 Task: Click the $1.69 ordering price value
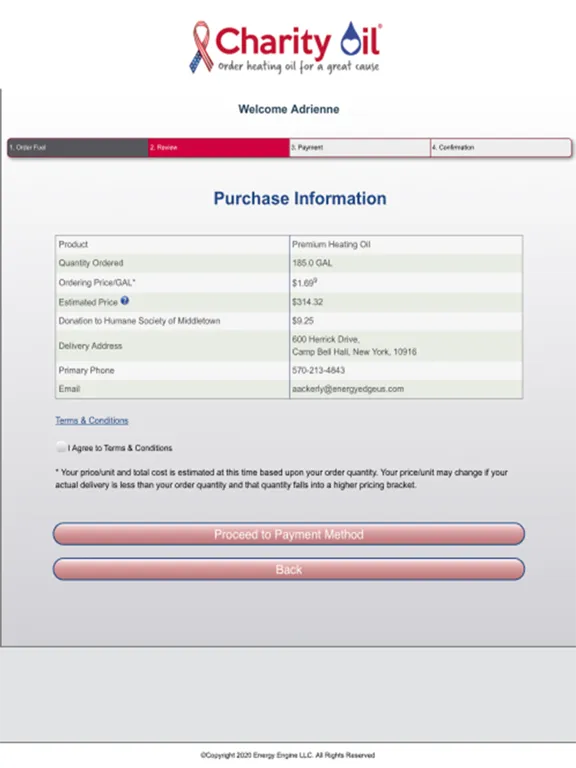305,283
